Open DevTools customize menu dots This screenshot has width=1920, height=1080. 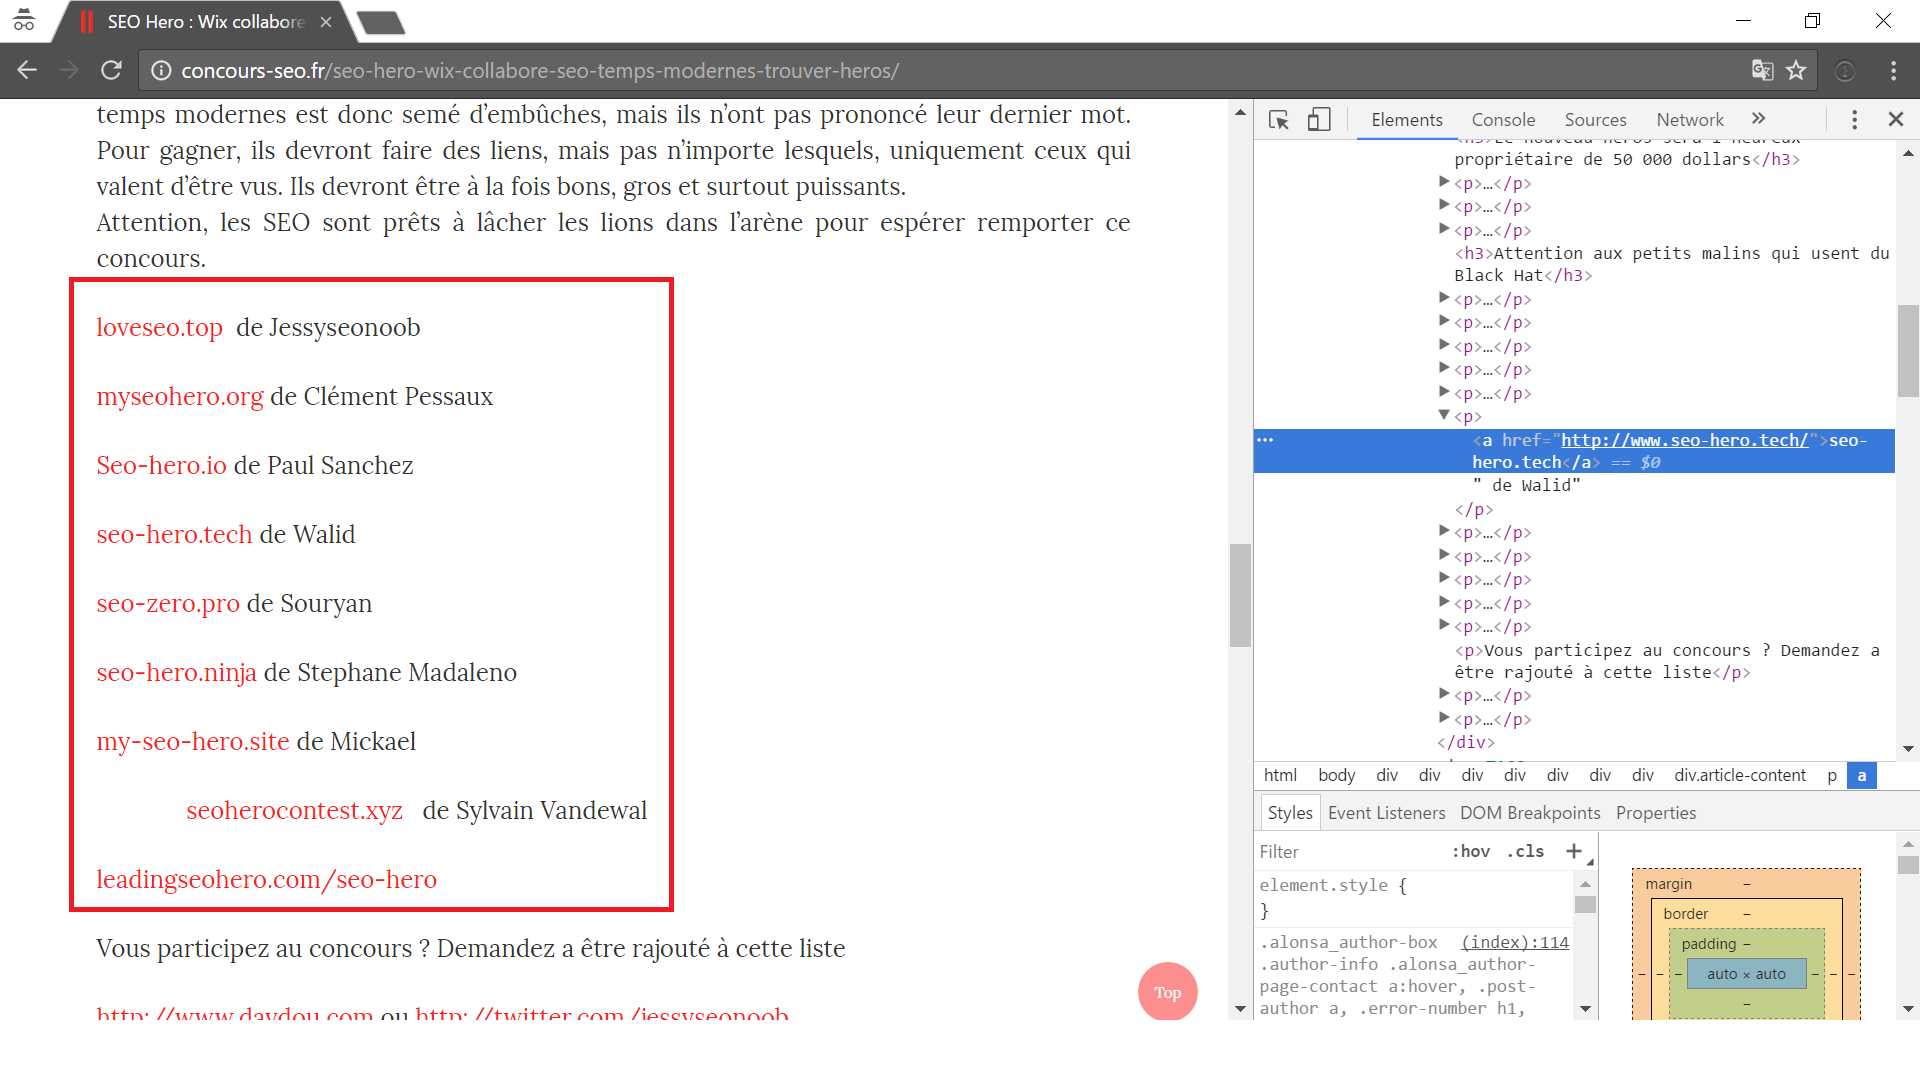1854,120
